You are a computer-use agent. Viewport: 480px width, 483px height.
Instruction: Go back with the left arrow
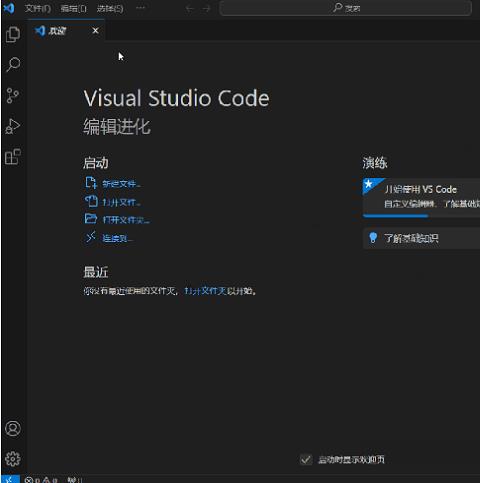(x=190, y=9)
